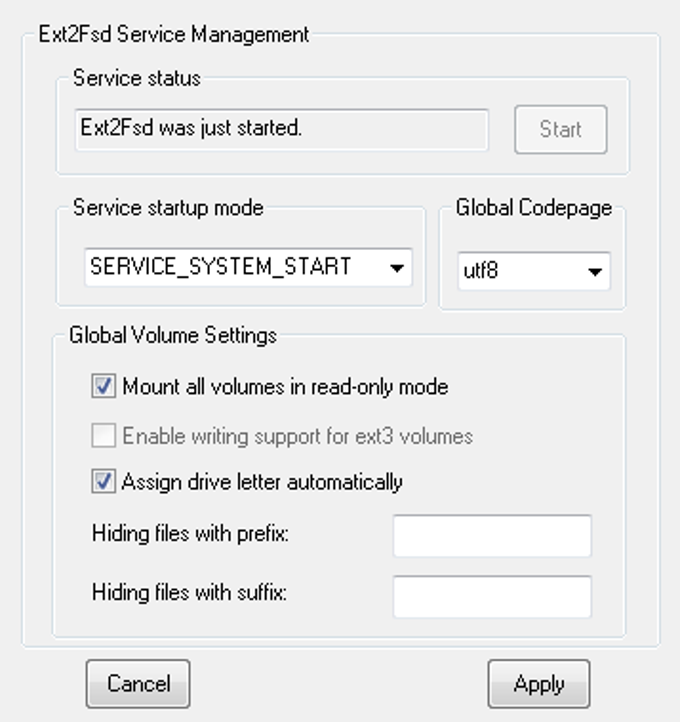
Task: Click the 'Ext2Fsd Service Management' heading
Action: (x=173, y=34)
